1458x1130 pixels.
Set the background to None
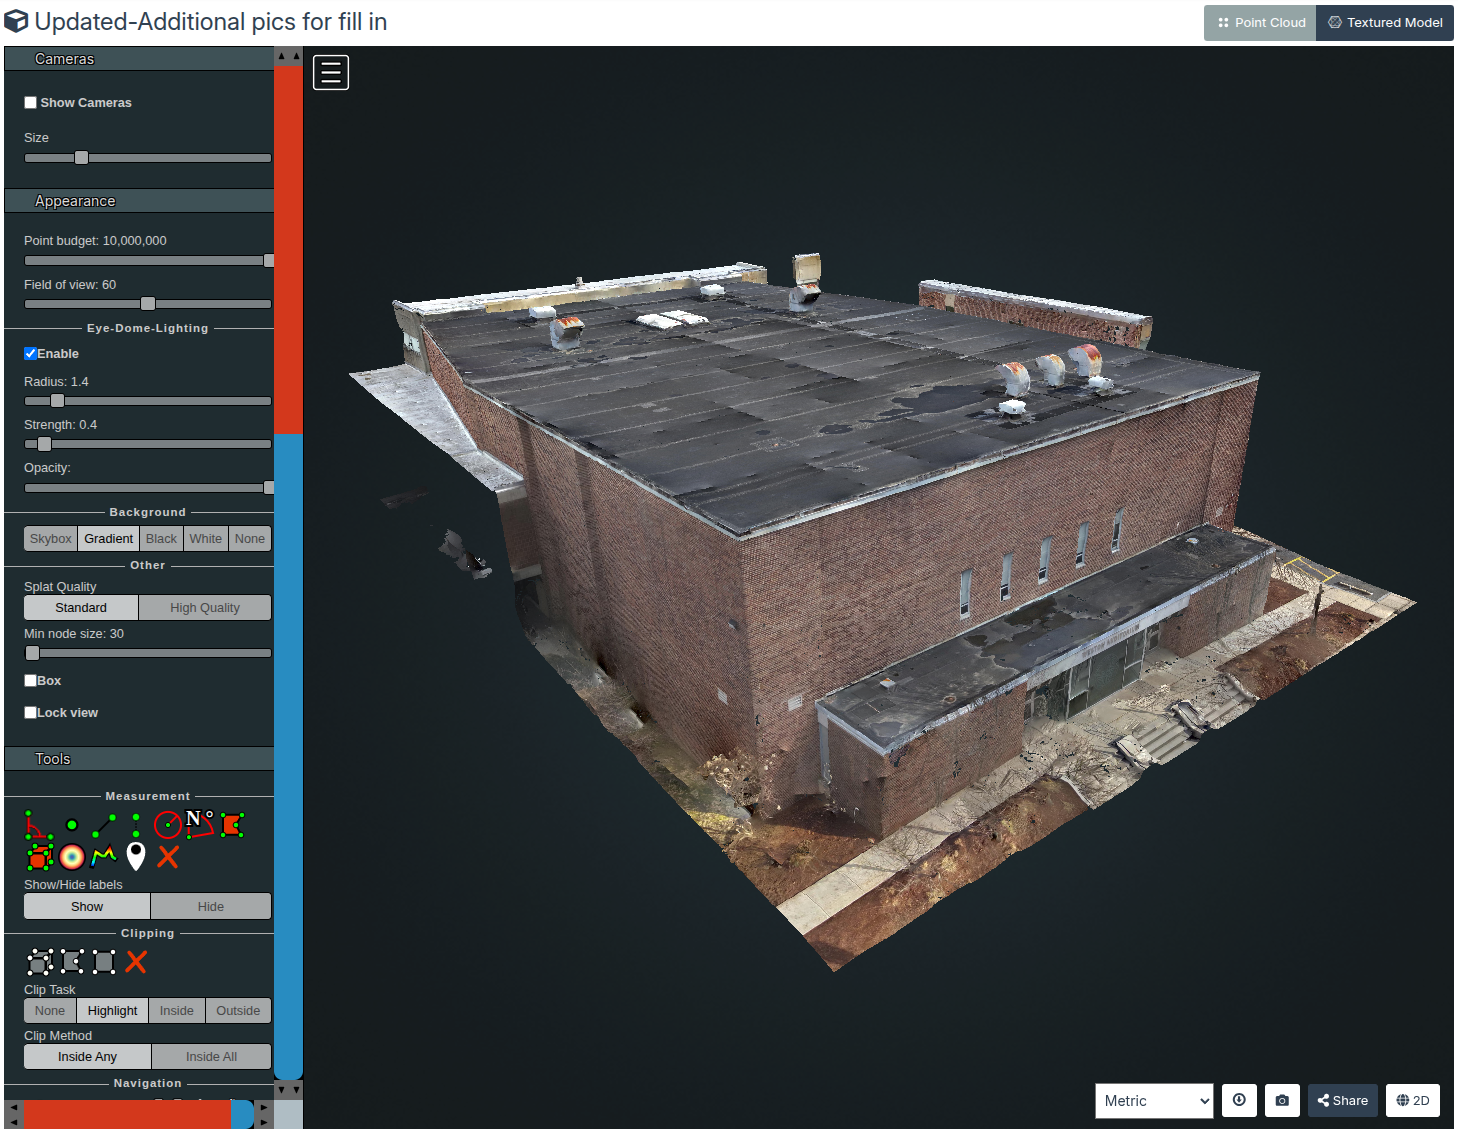click(250, 539)
